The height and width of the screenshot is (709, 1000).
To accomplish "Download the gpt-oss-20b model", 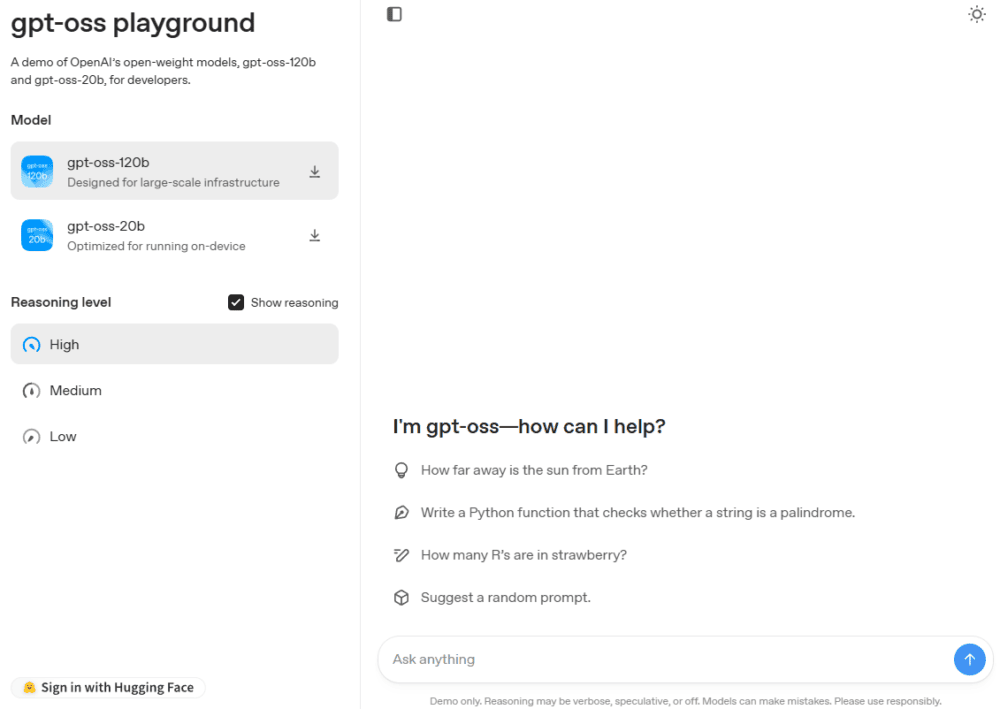I will pos(314,235).
